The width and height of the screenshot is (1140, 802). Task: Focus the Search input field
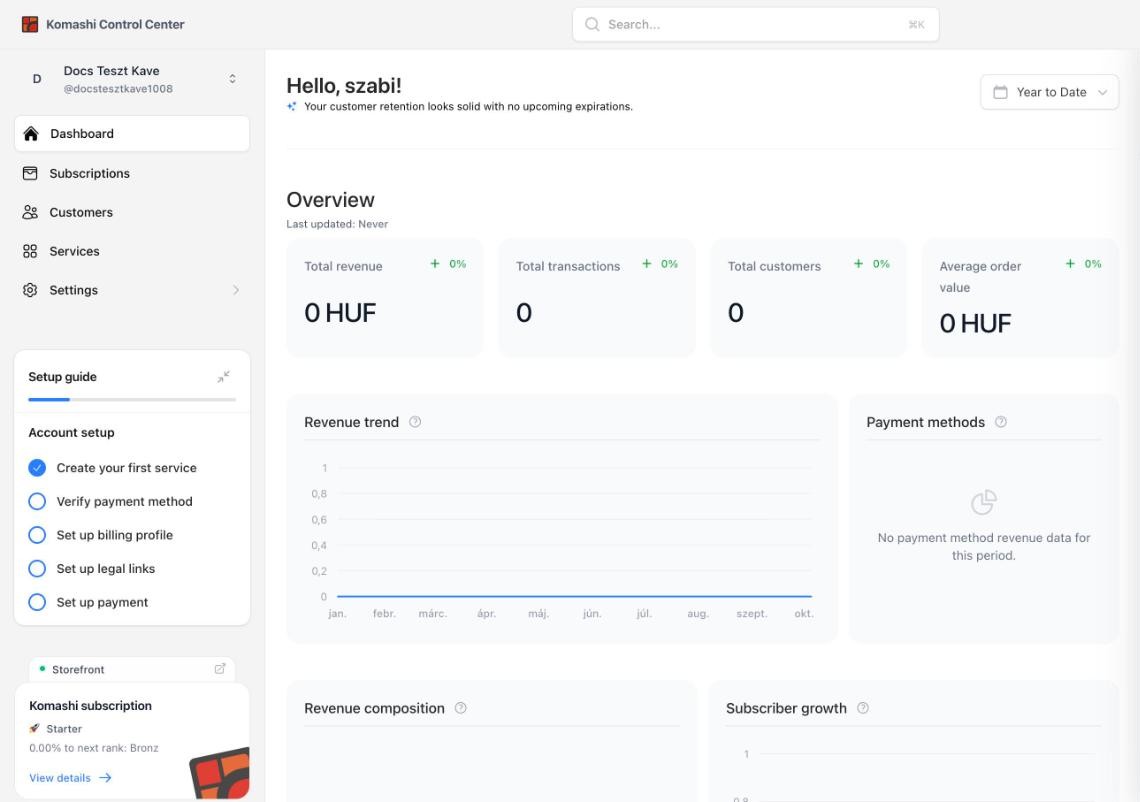(x=755, y=24)
